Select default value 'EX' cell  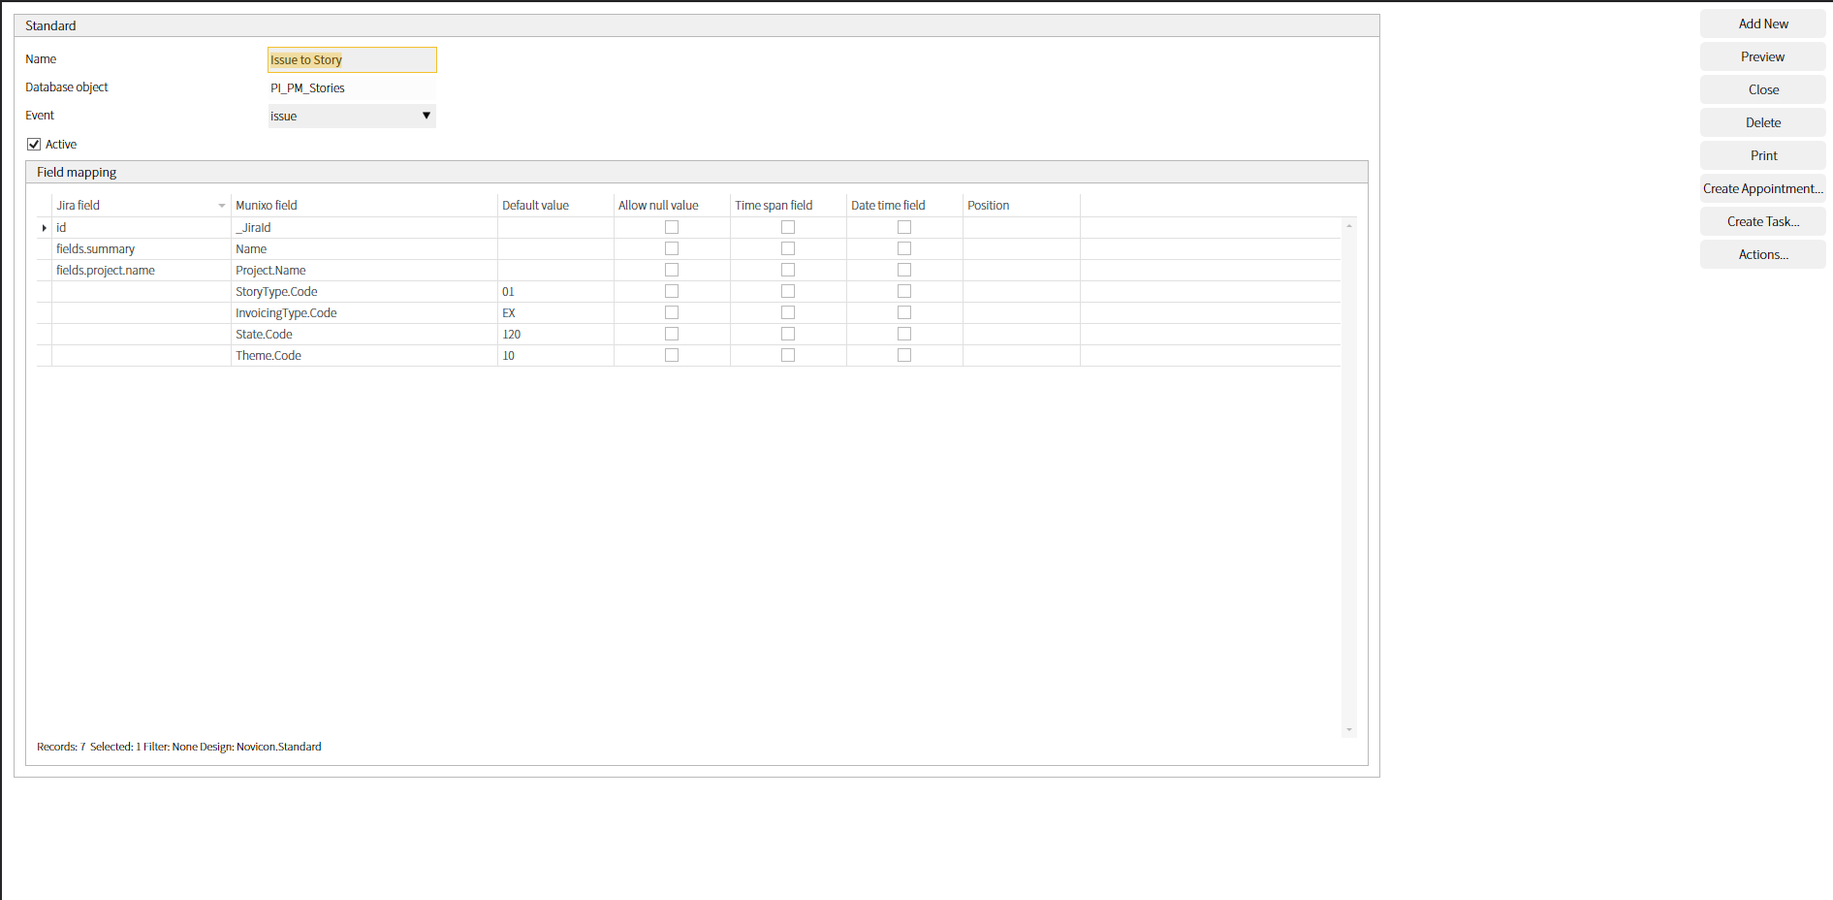555,313
